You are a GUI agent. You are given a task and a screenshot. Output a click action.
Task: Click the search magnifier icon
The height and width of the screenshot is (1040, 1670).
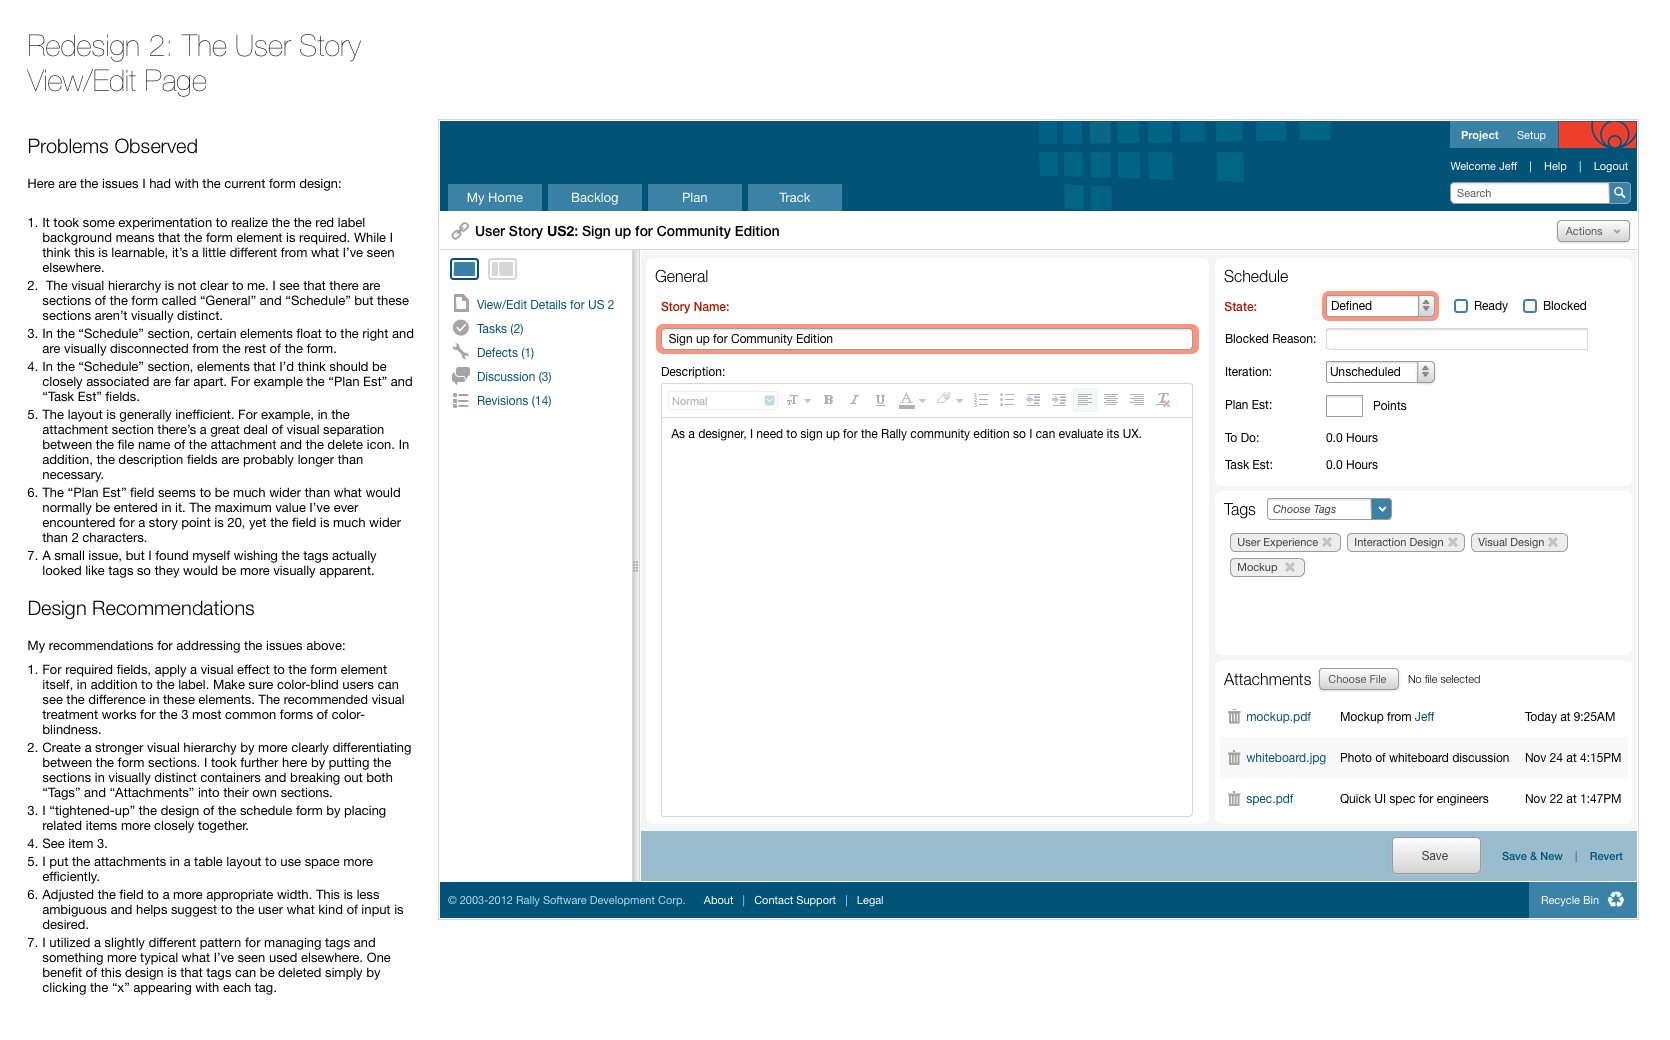point(1619,193)
